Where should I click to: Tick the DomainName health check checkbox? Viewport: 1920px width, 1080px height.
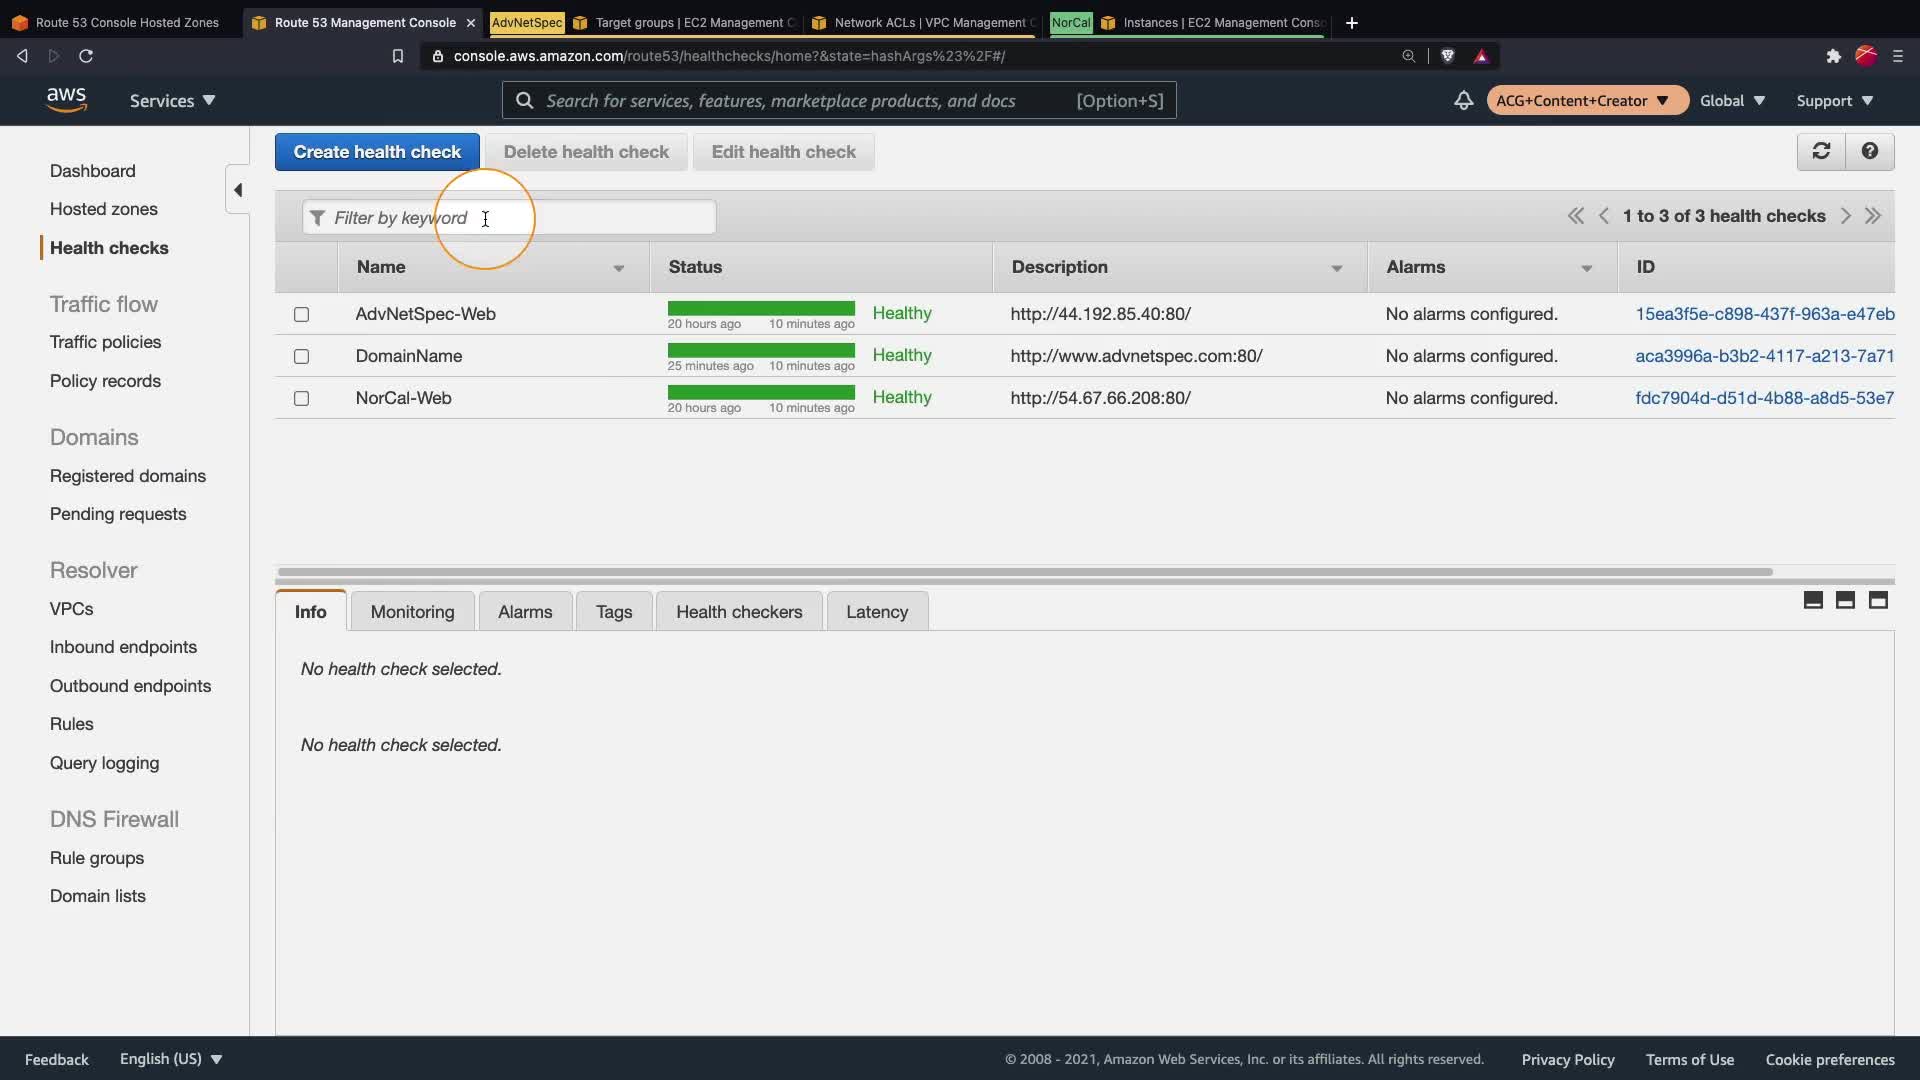pos(301,356)
